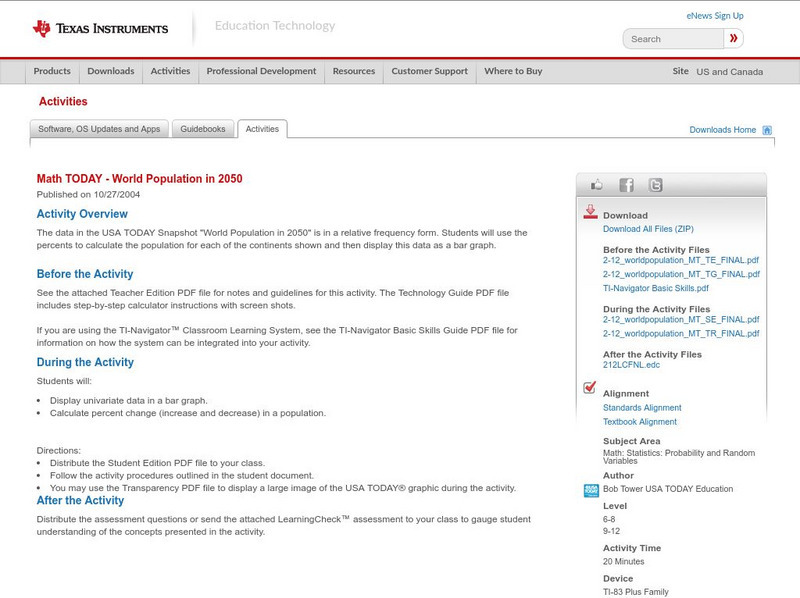
Task: Click the 9-12 level value
Action: pyautogui.click(x=611, y=531)
